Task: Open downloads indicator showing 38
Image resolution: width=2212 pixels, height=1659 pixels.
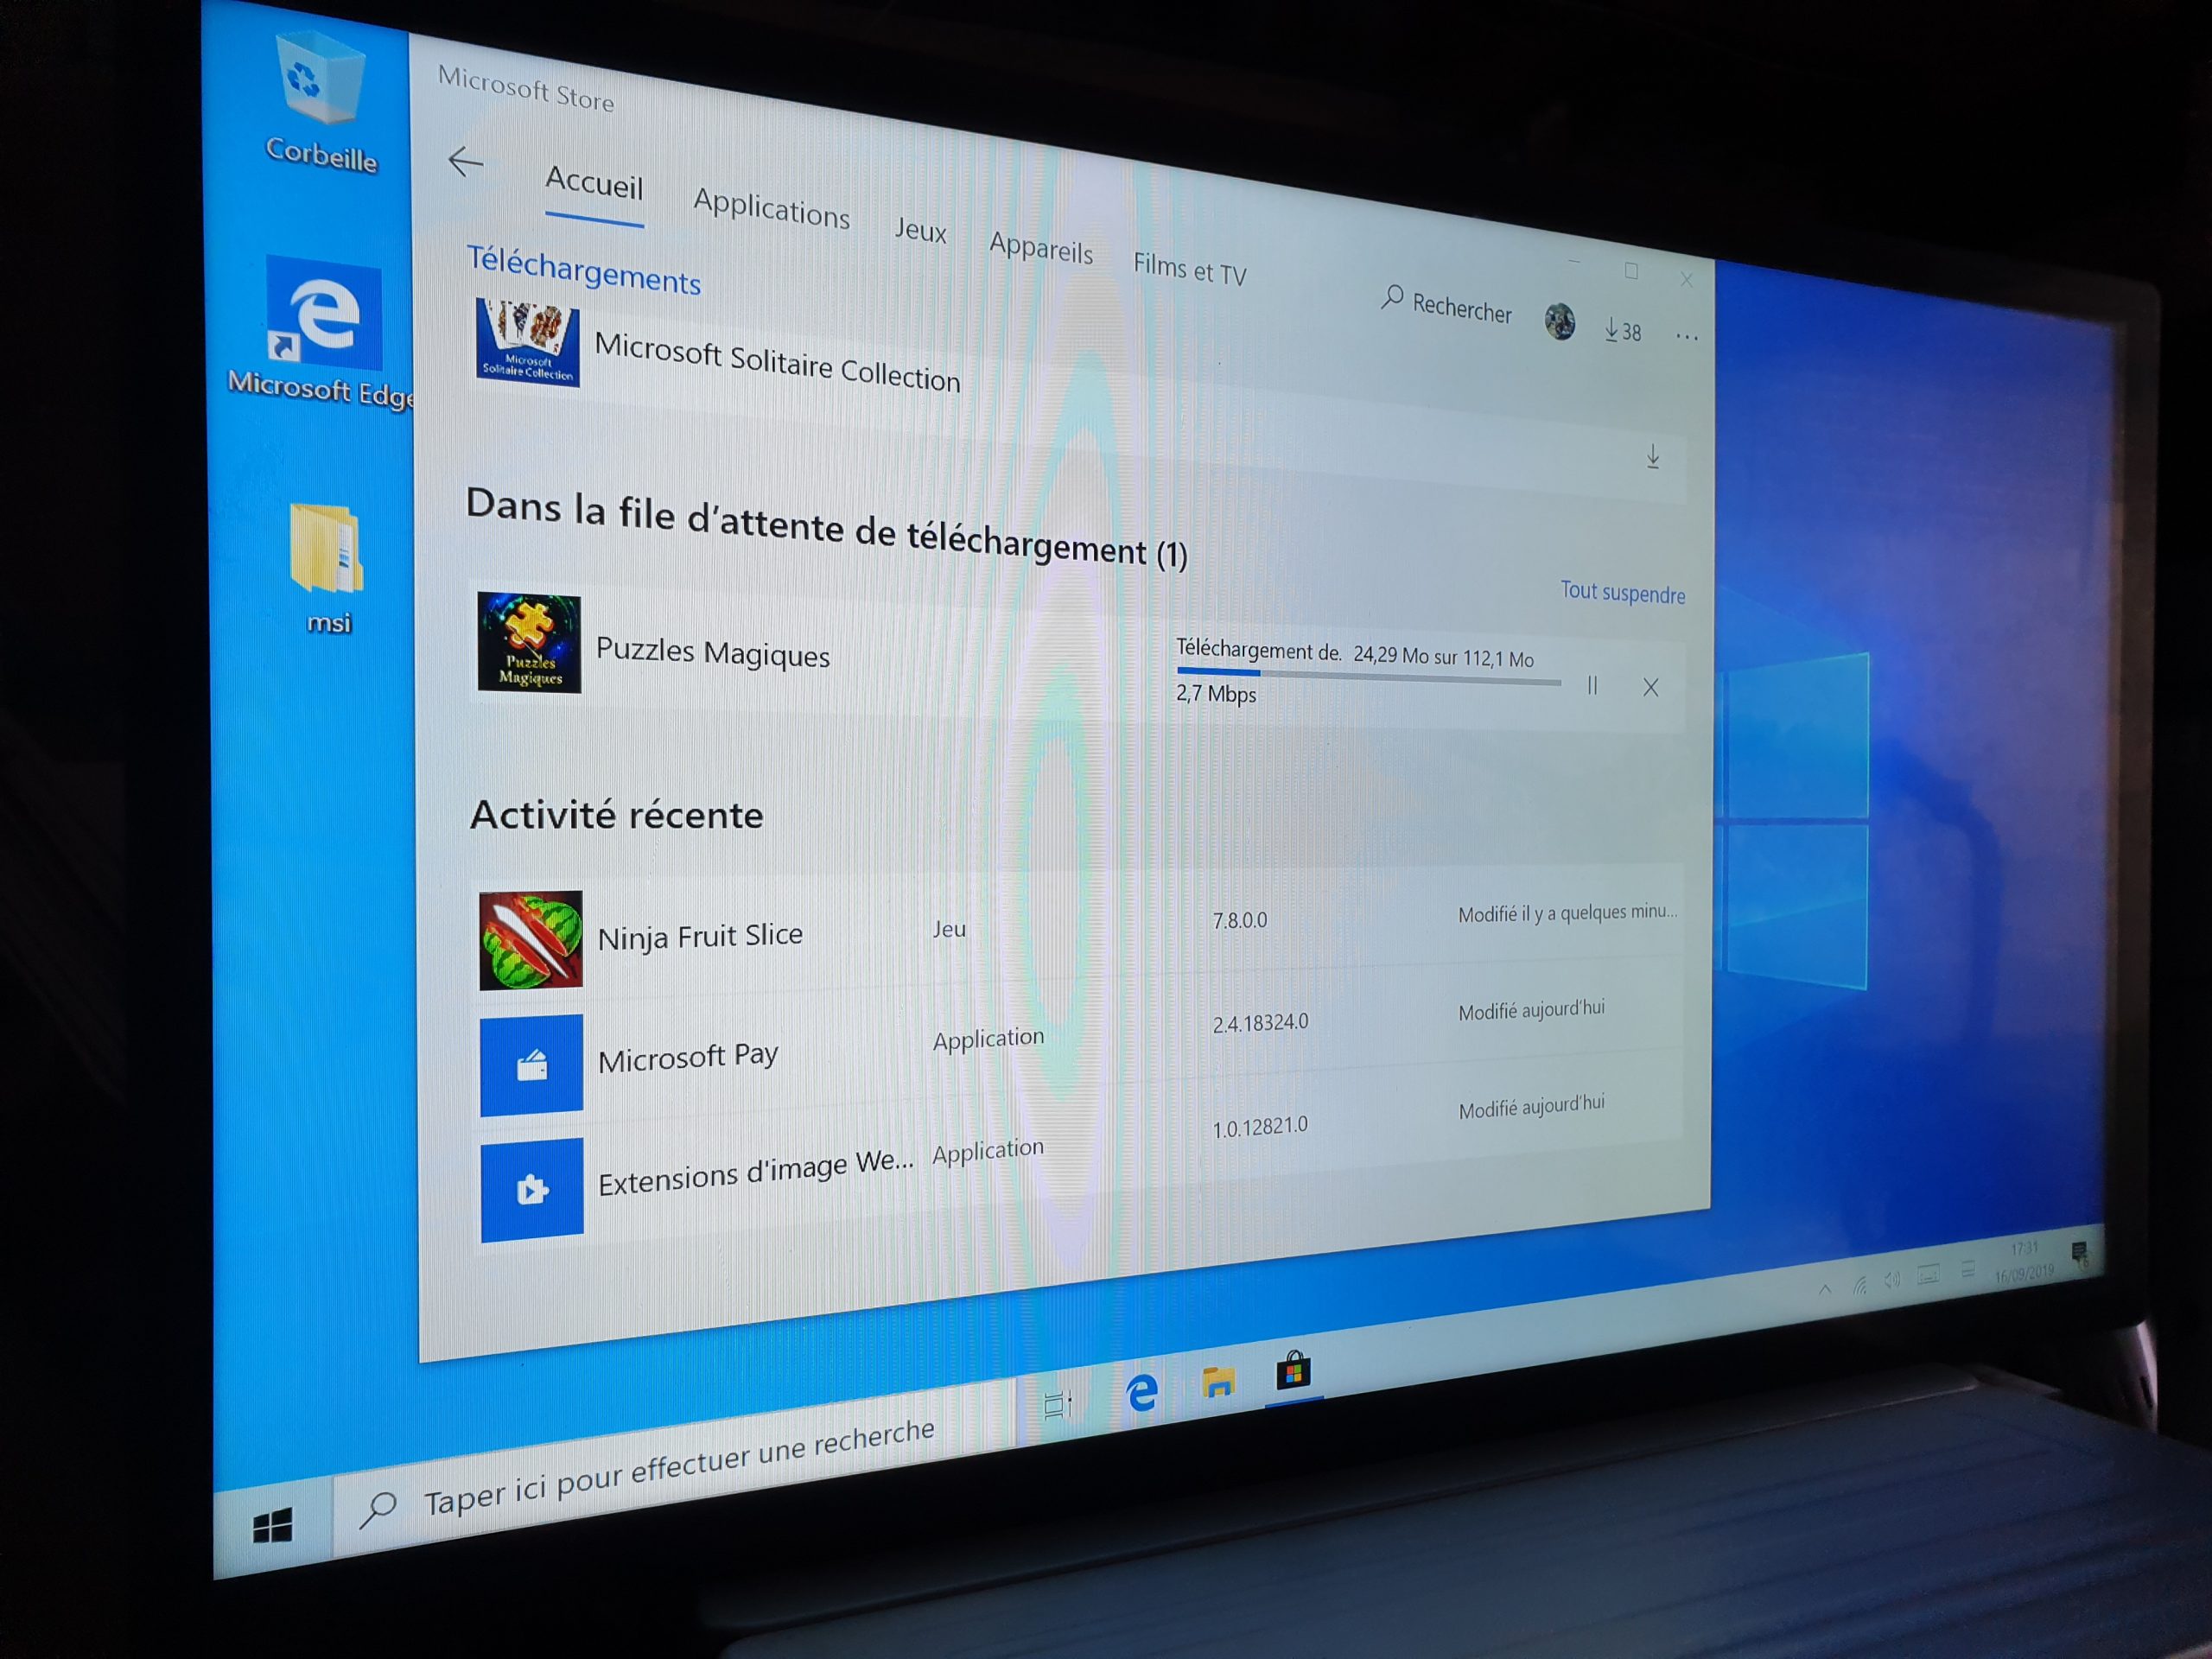Action: [1622, 331]
